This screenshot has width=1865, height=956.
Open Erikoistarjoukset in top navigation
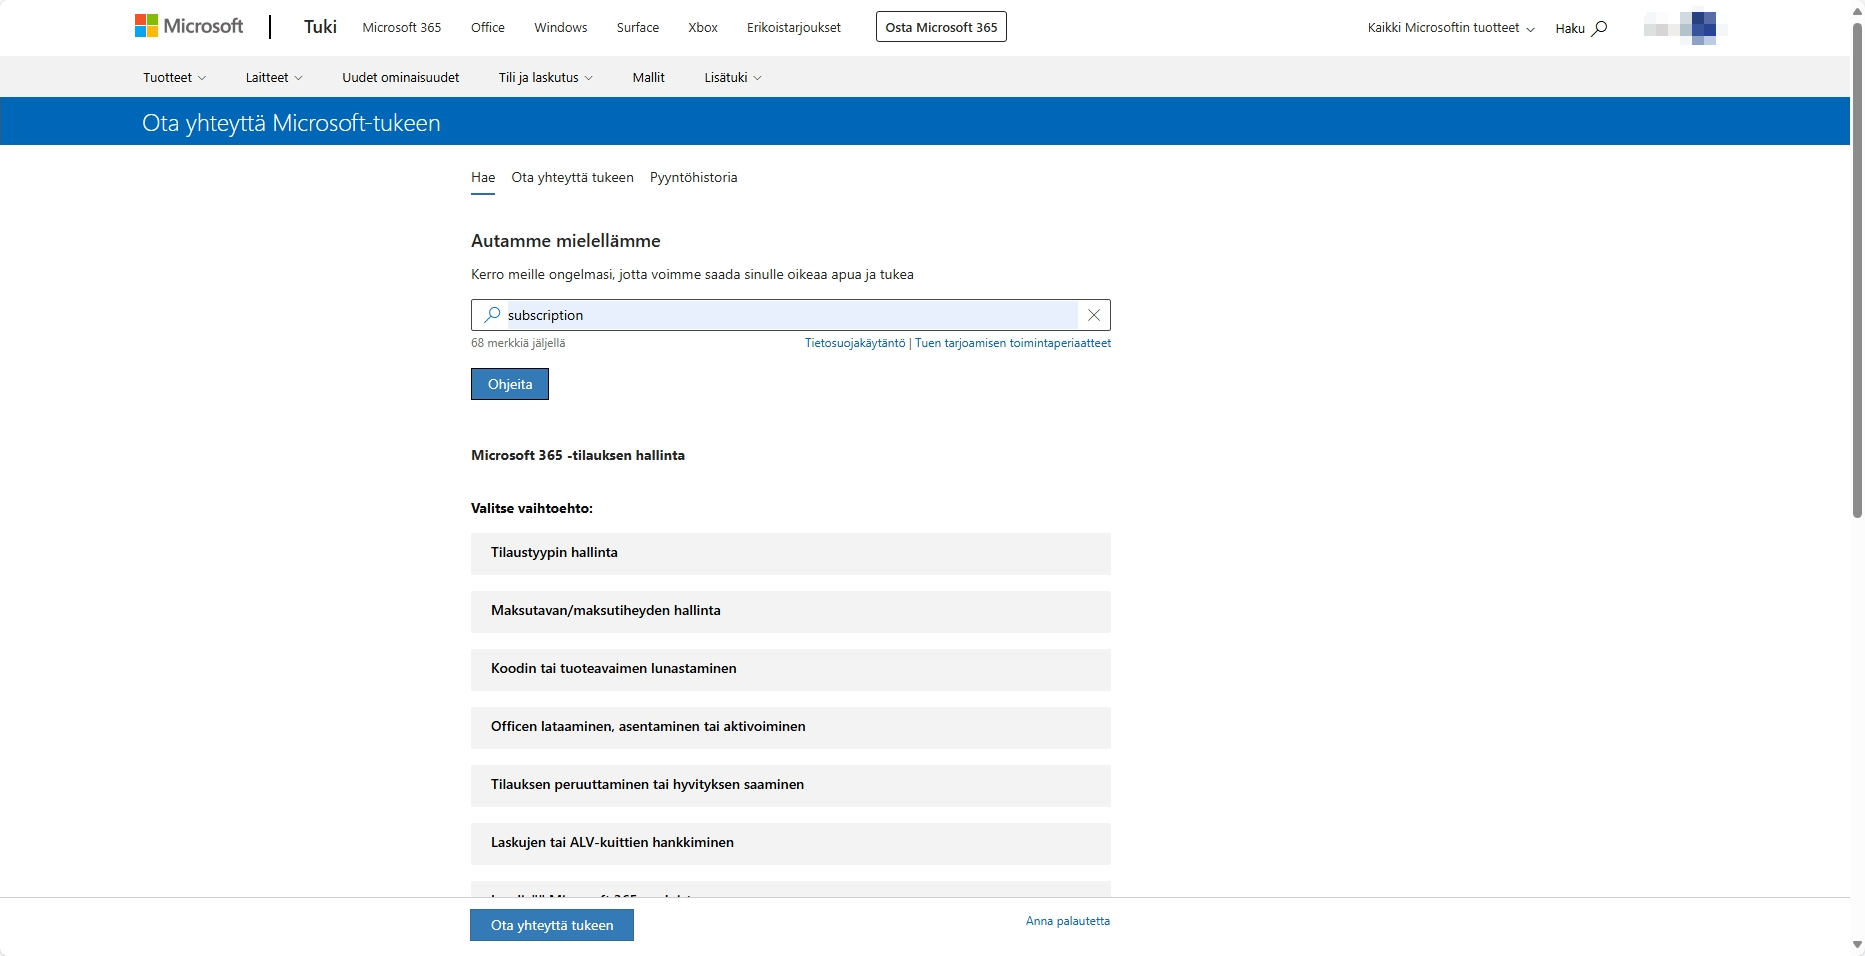(x=794, y=27)
